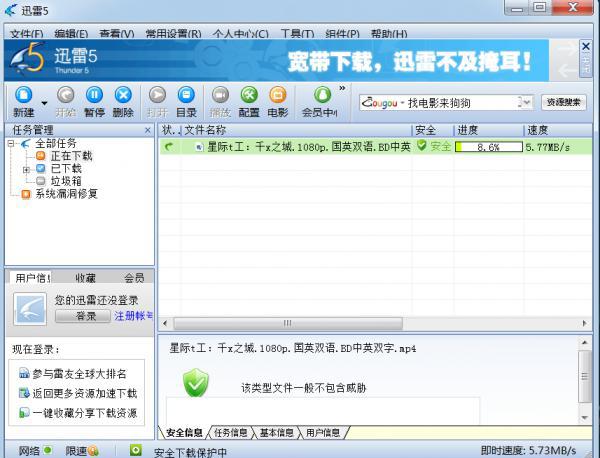Close the 任务管理 panel
This screenshot has height=458, width=600.
(x=148, y=130)
